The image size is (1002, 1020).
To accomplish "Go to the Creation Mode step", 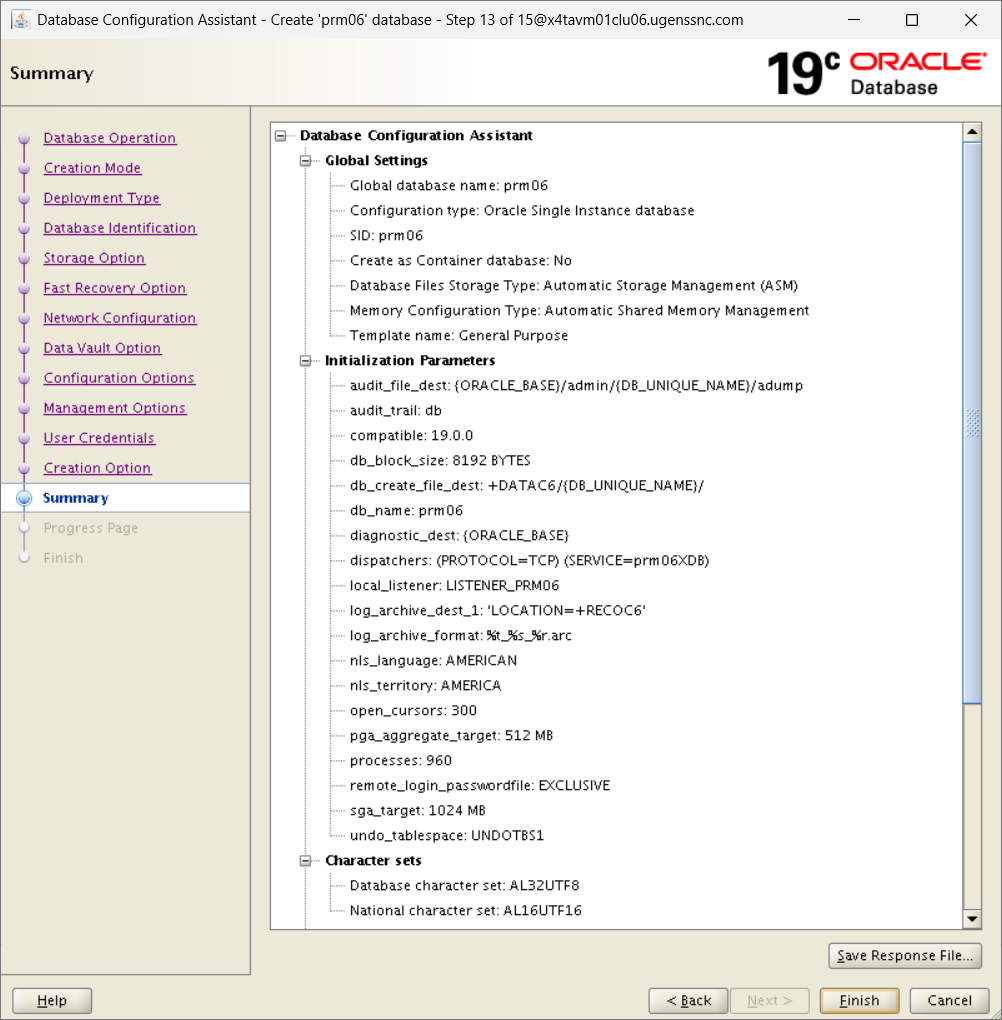I will pos(92,168).
